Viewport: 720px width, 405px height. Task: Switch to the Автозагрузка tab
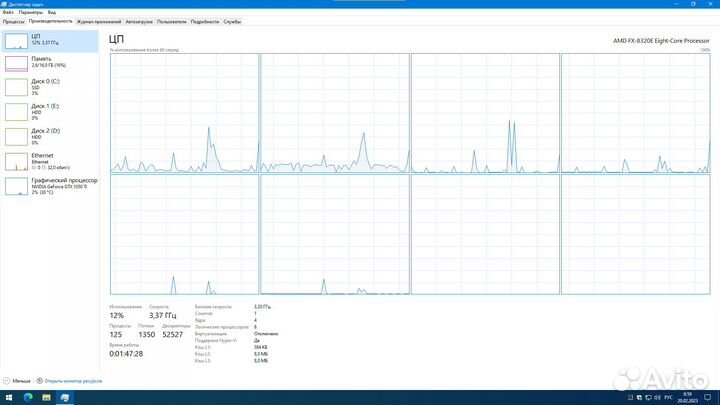click(x=139, y=22)
